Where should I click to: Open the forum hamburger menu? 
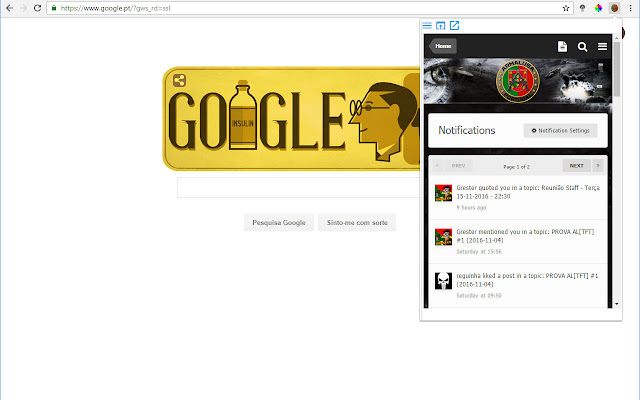[x=602, y=47]
